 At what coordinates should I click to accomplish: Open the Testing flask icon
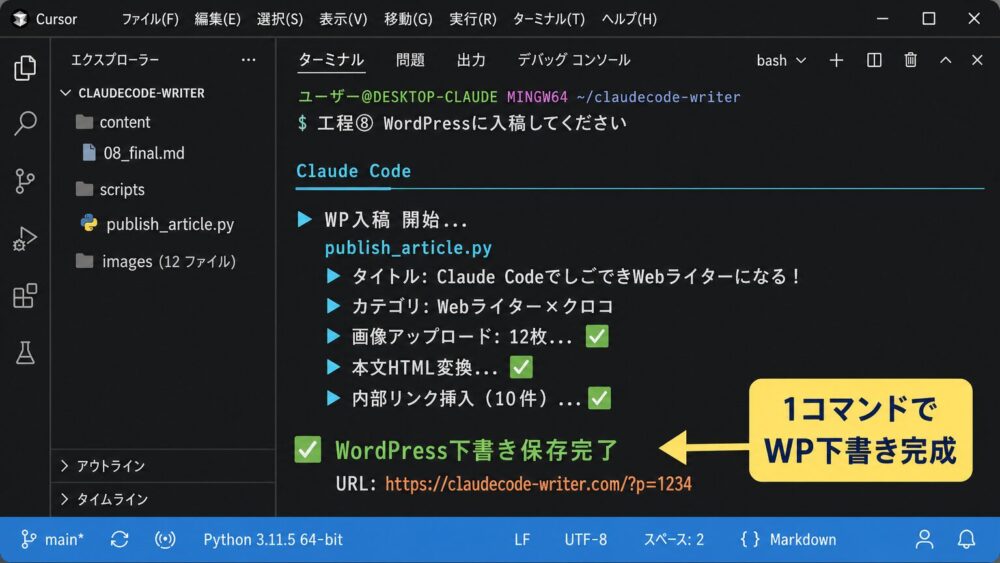coord(25,353)
